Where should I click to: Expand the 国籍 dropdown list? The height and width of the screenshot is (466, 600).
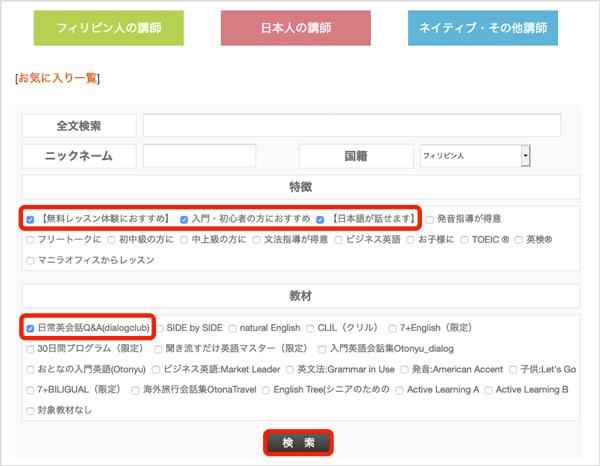pyautogui.click(x=525, y=156)
